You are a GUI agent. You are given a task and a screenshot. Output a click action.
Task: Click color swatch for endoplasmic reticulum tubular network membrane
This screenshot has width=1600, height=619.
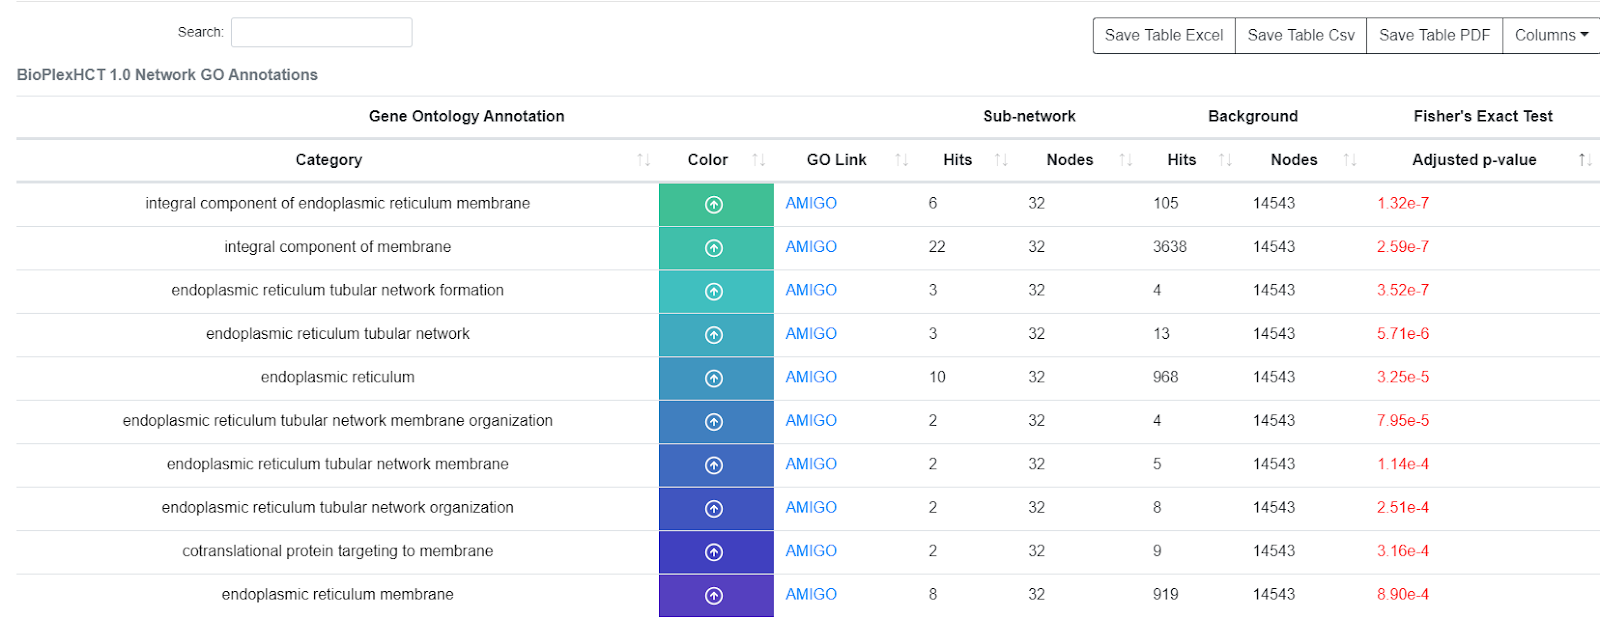[x=688, y=465]
